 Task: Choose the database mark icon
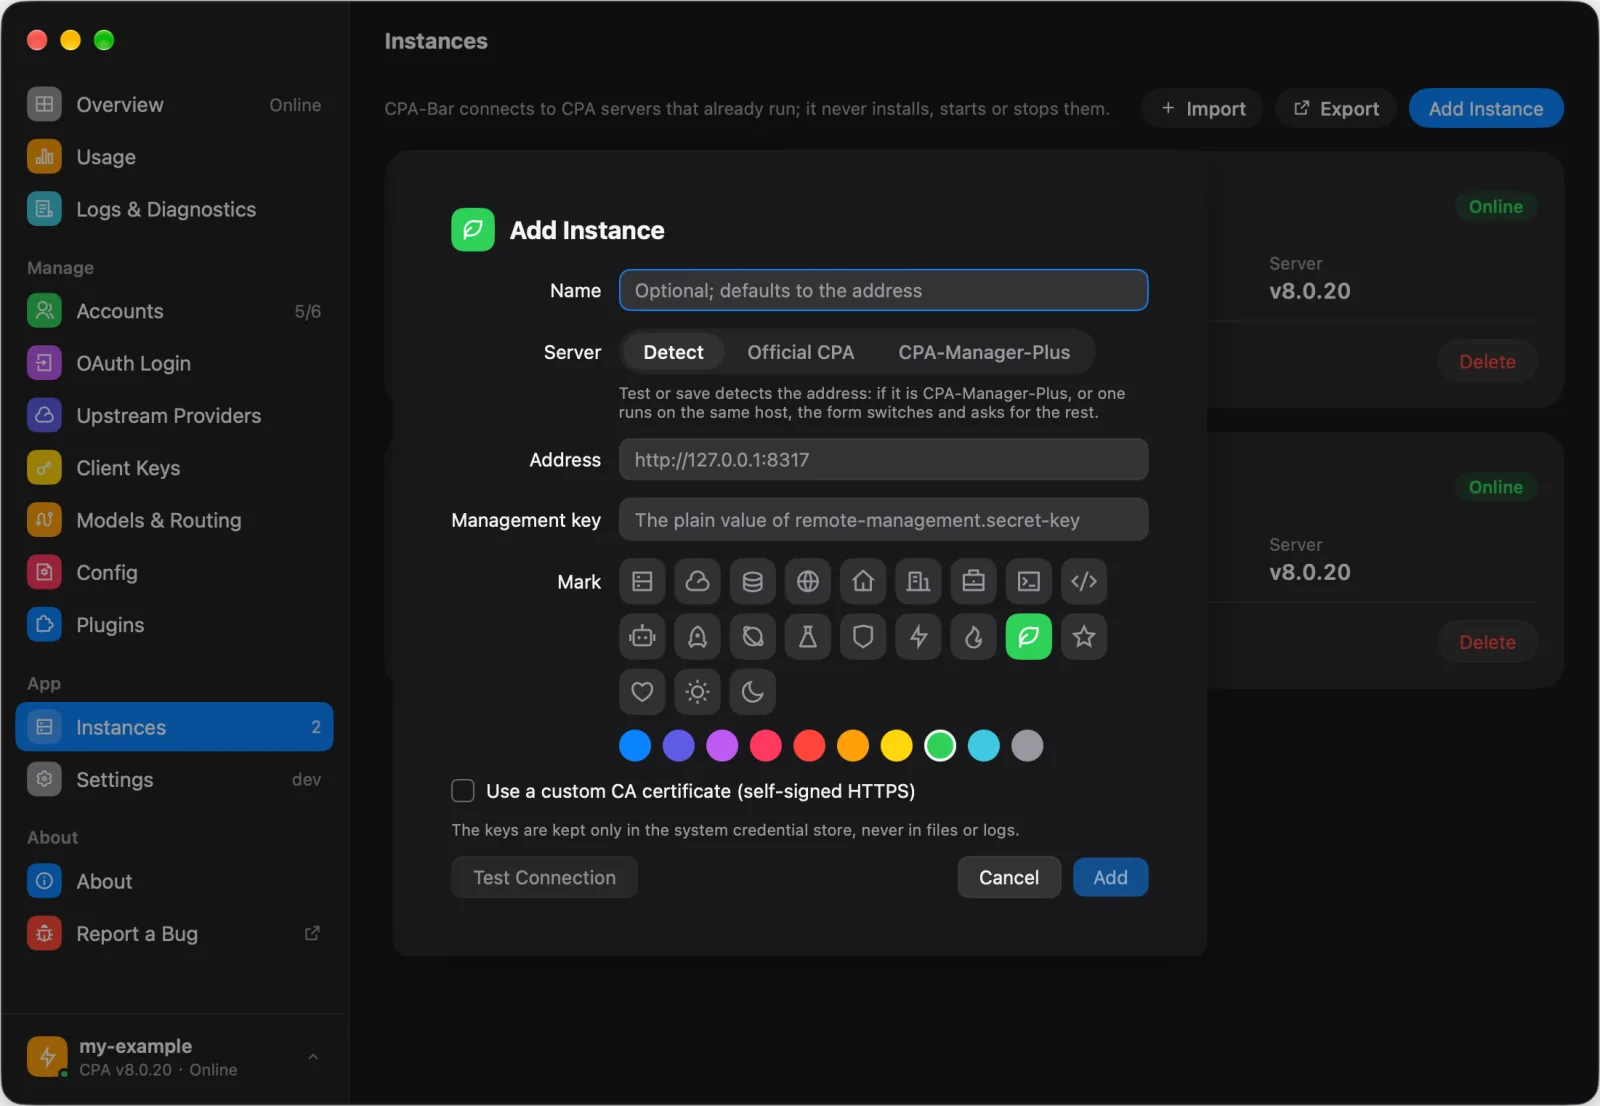(x=753, y=581)
